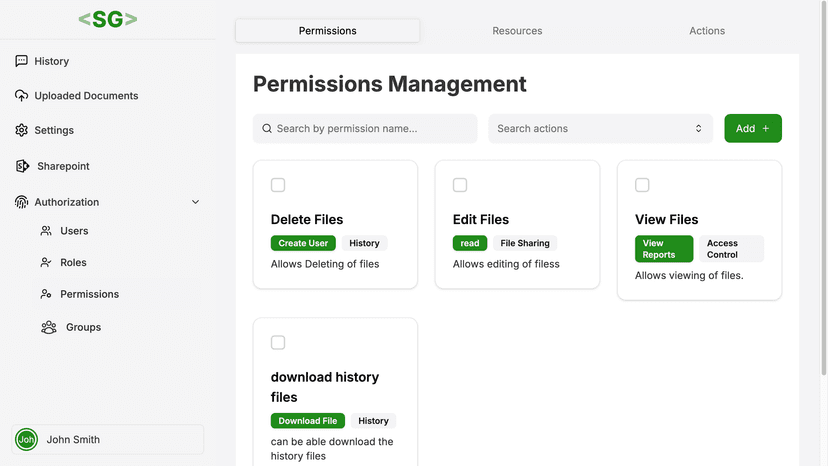The height and width of the screenshot is (466, 828).
Task: Click the Permissions user-cog icon
Action: (x=46, y=294)
